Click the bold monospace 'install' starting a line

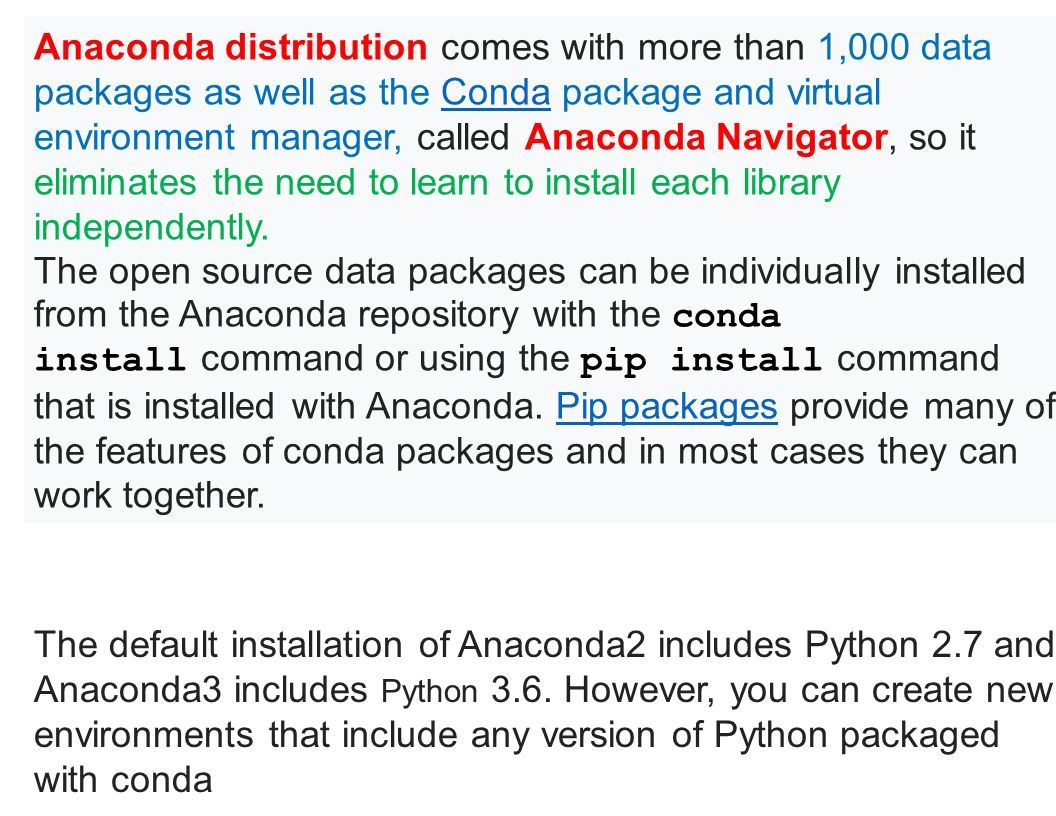110,360
